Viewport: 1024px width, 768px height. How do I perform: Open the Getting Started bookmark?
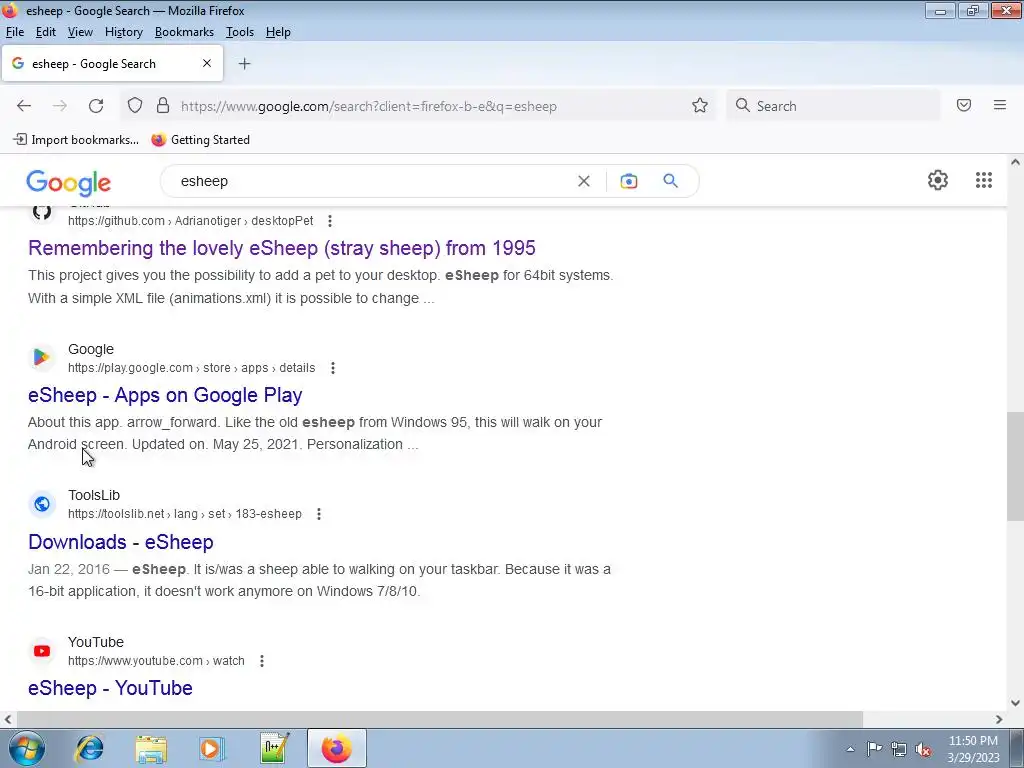tap(200, 140)
